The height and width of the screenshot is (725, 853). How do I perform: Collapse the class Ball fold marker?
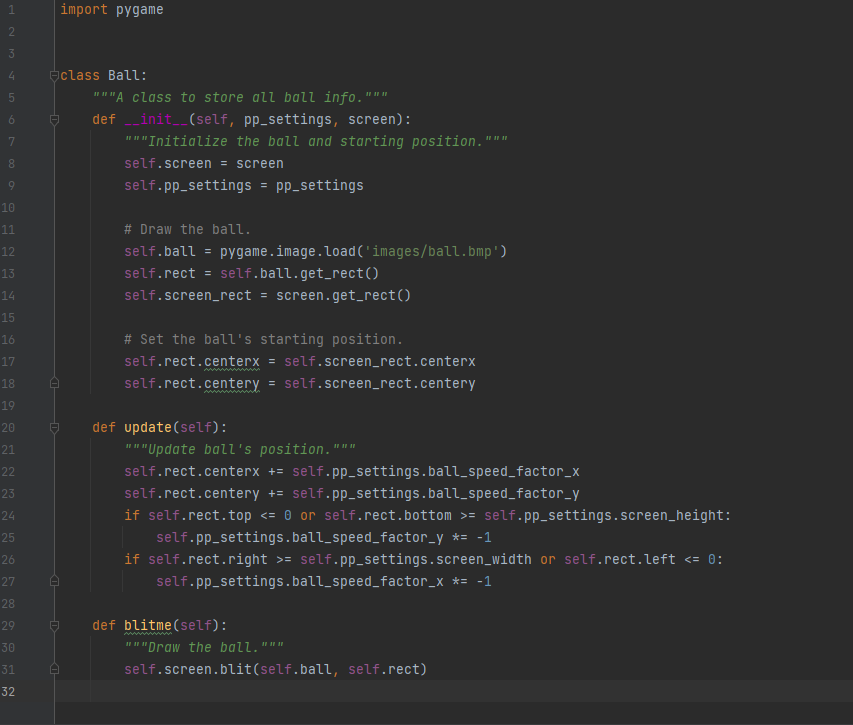[x=54, y=76]
